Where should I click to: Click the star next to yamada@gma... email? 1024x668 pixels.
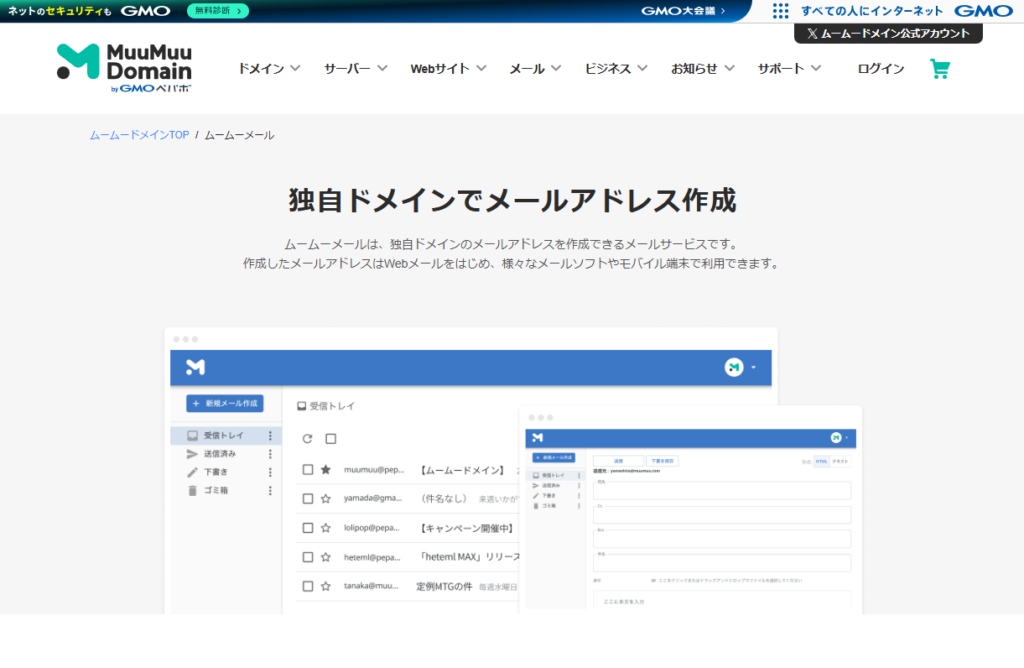tap(325, 498)
